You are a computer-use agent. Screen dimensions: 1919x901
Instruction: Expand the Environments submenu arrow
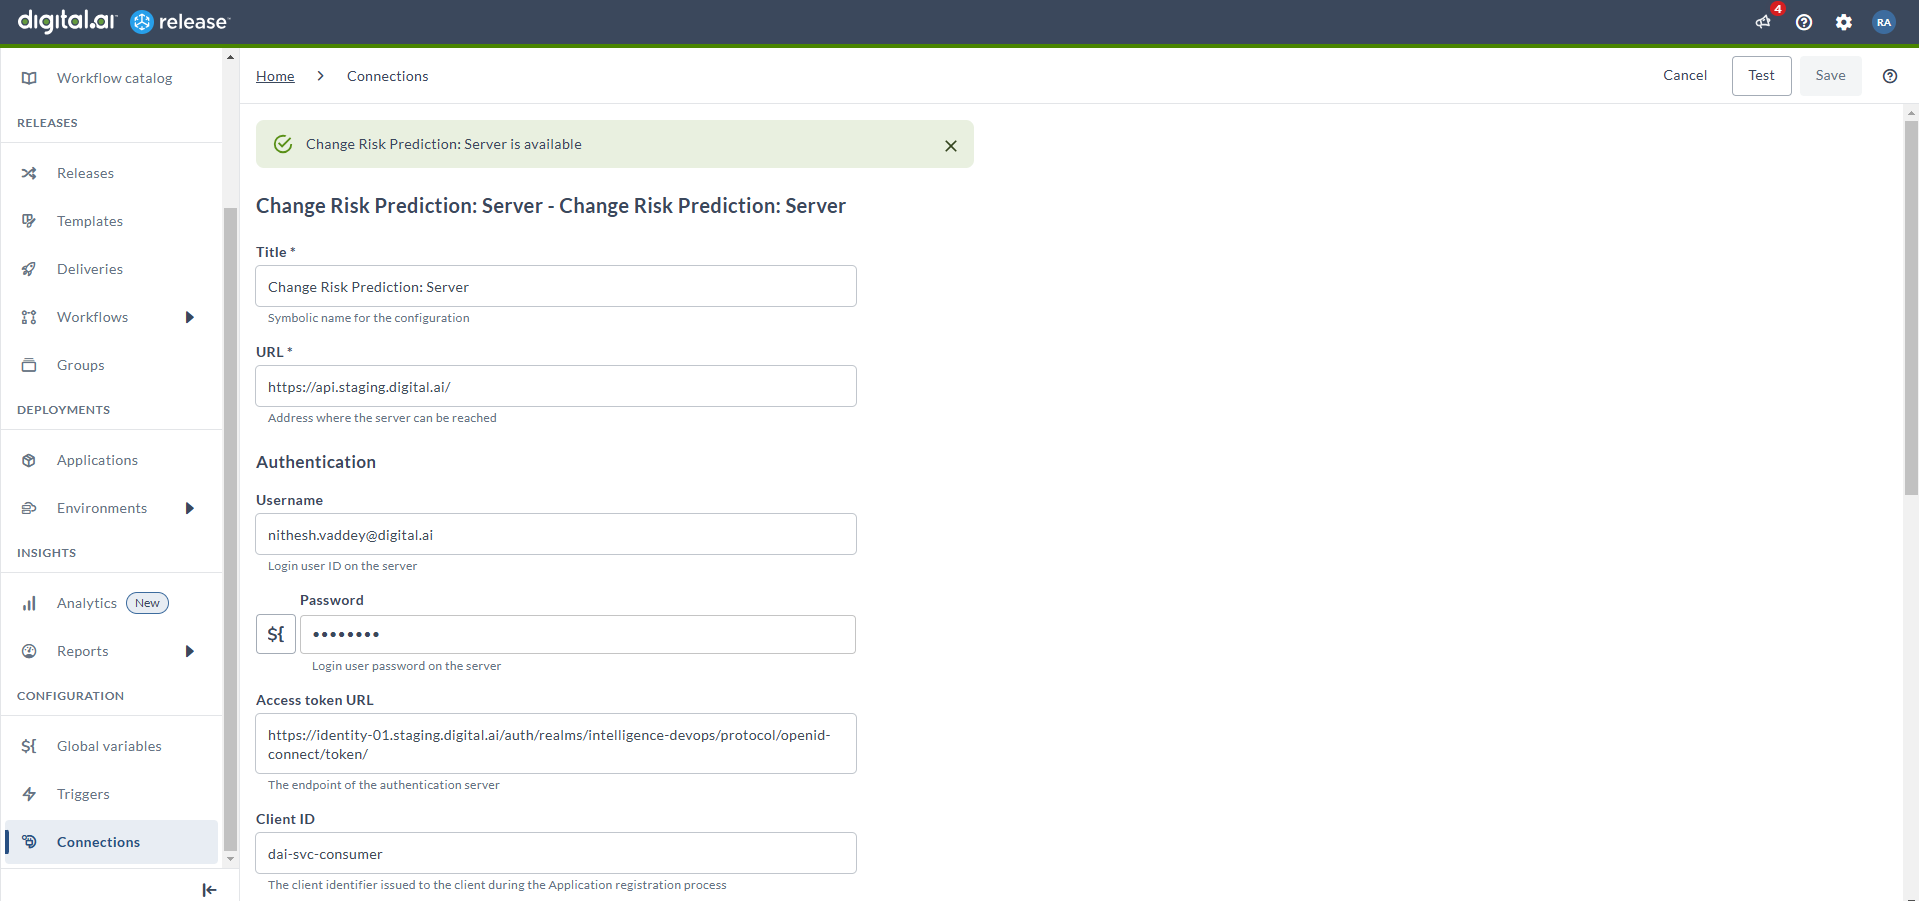(x=189, y=508)
